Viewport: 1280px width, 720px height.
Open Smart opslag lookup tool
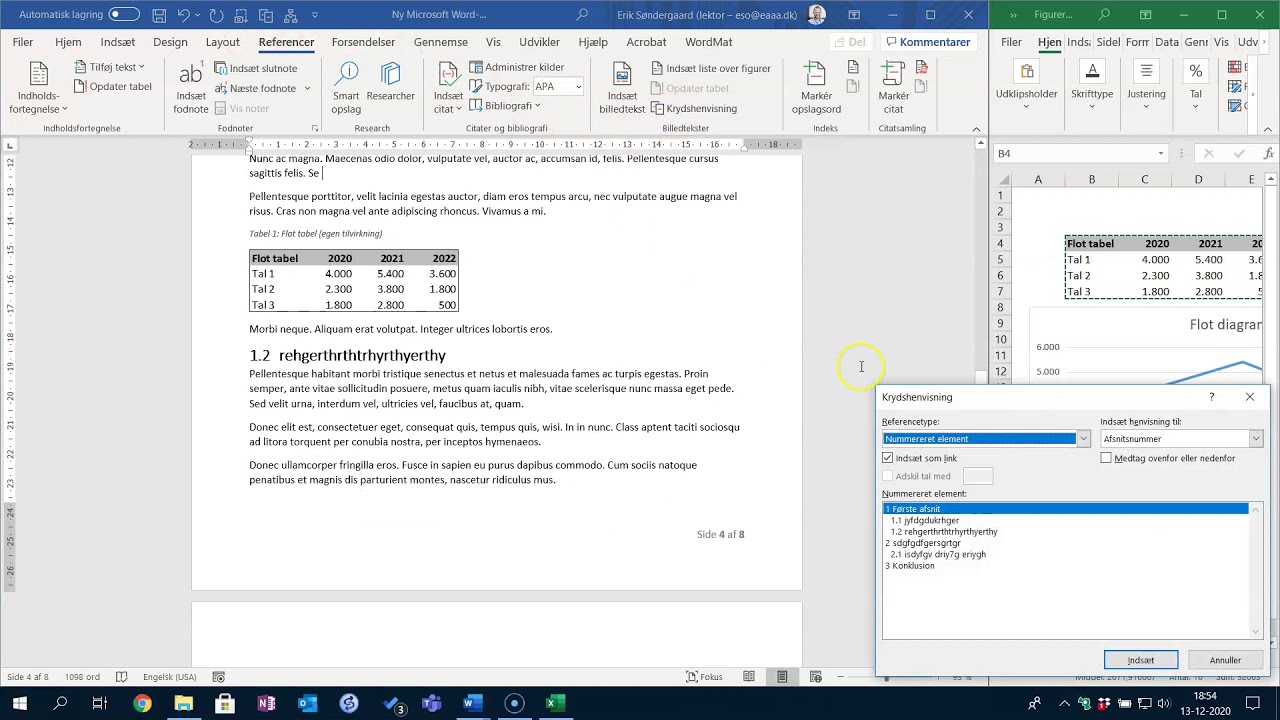point(346,88)
